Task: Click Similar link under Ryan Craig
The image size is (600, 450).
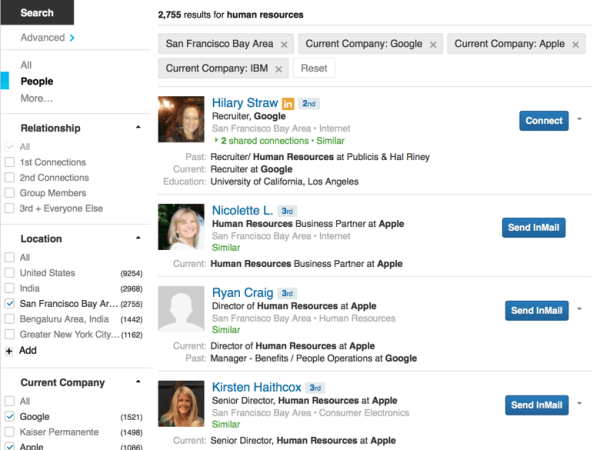Action: click(x=226, y=330)
